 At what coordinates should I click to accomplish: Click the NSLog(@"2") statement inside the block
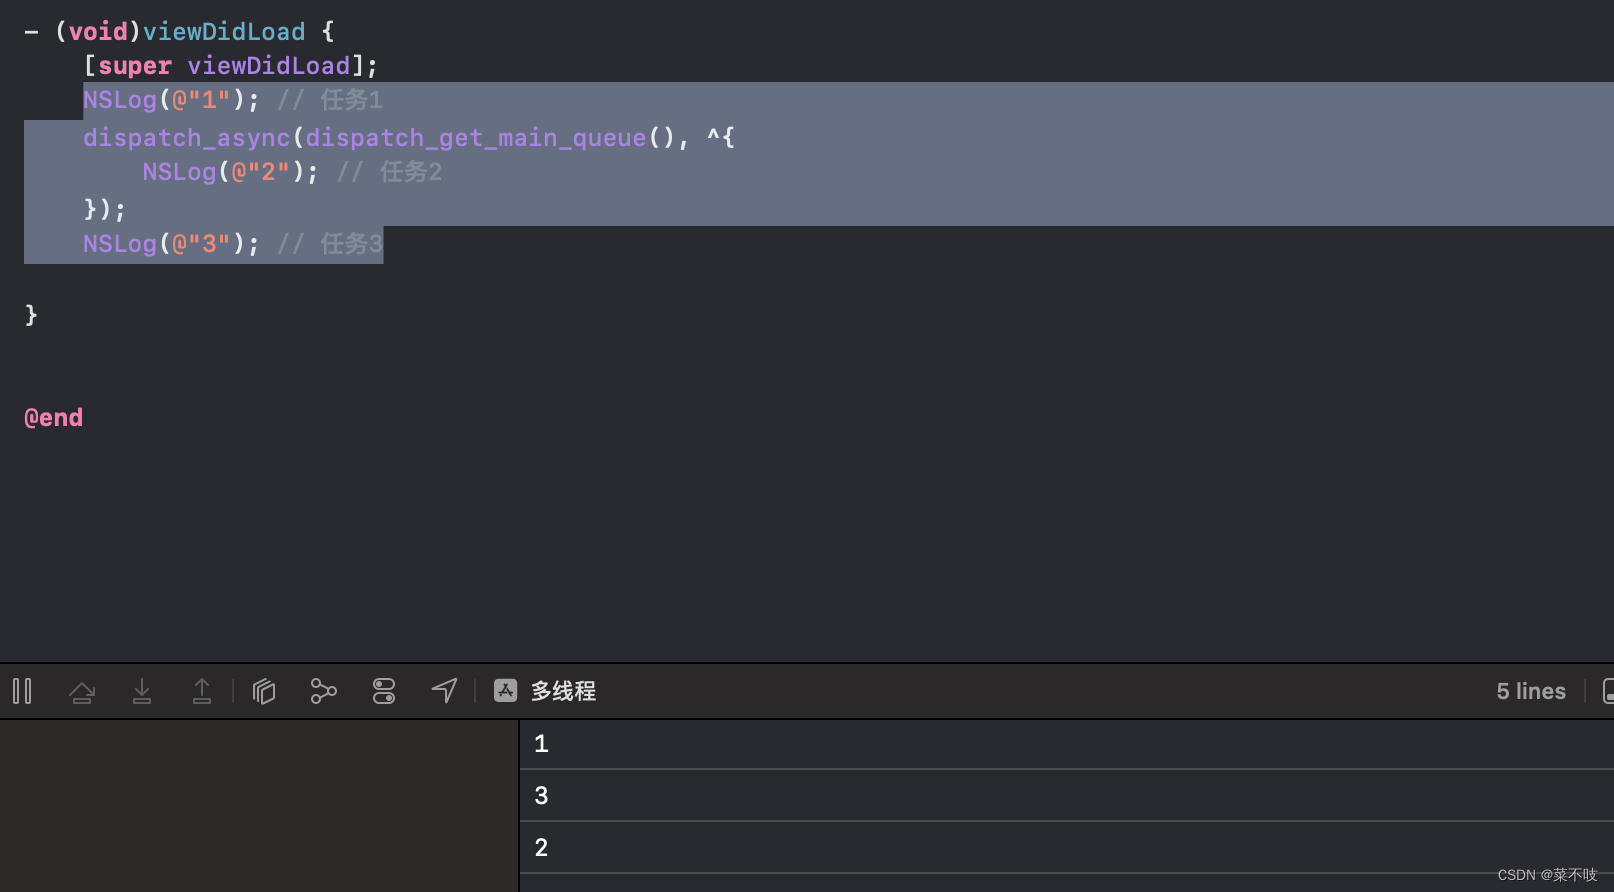[230, 172]
